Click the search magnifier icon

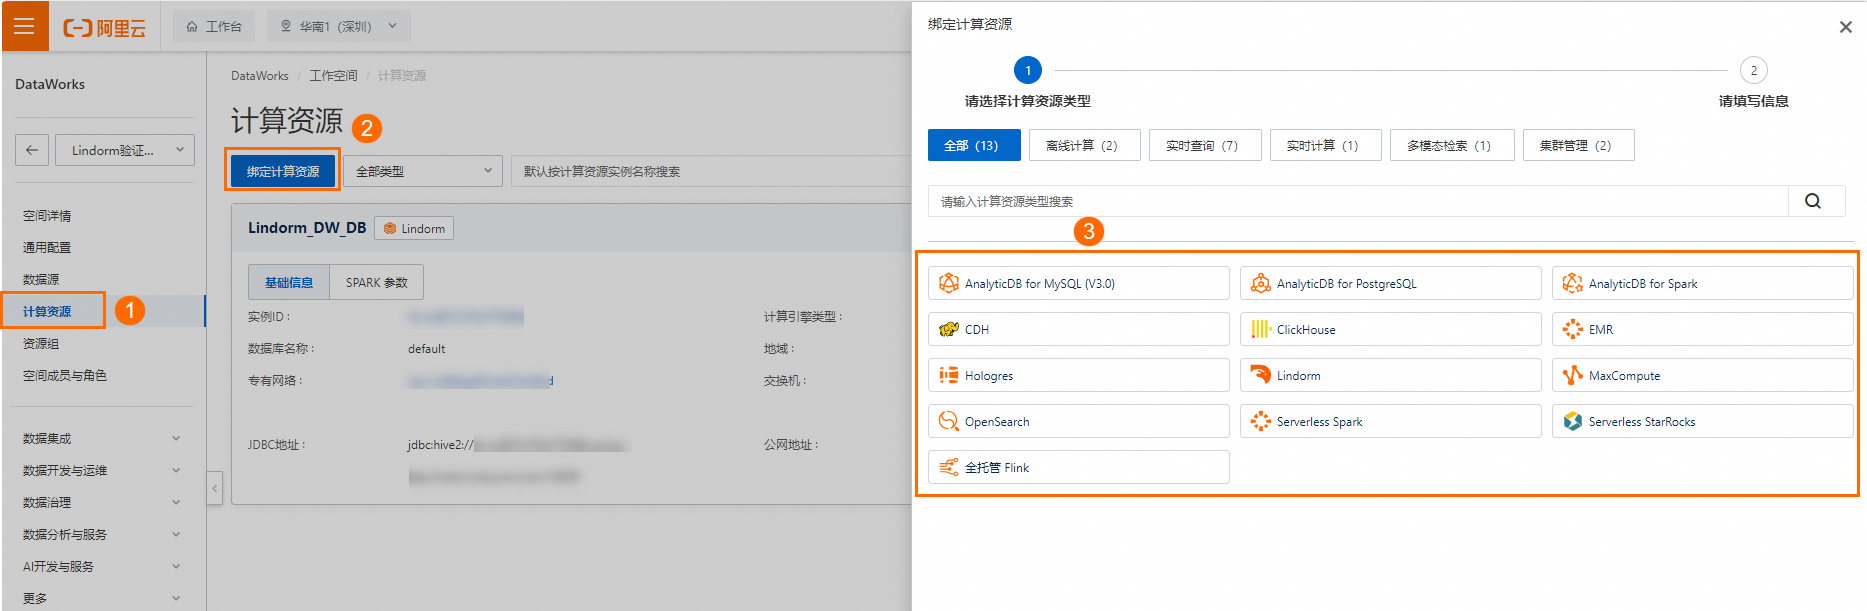[1813, 201]
